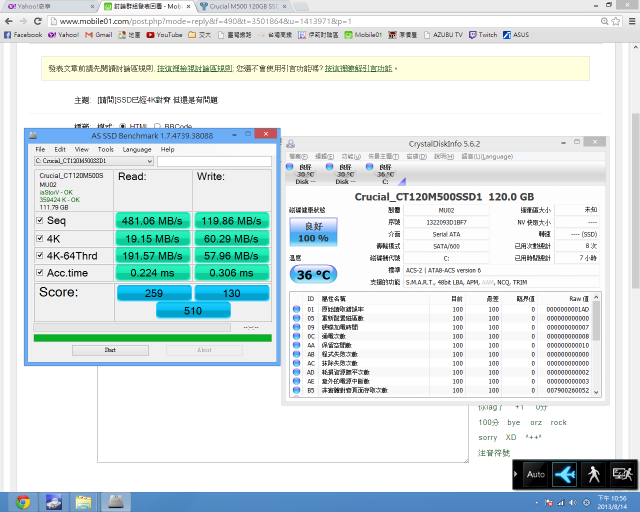Viewport: 640px width, 512px height.
Task: Select the HTML format radio button
Action: [122, 126]
